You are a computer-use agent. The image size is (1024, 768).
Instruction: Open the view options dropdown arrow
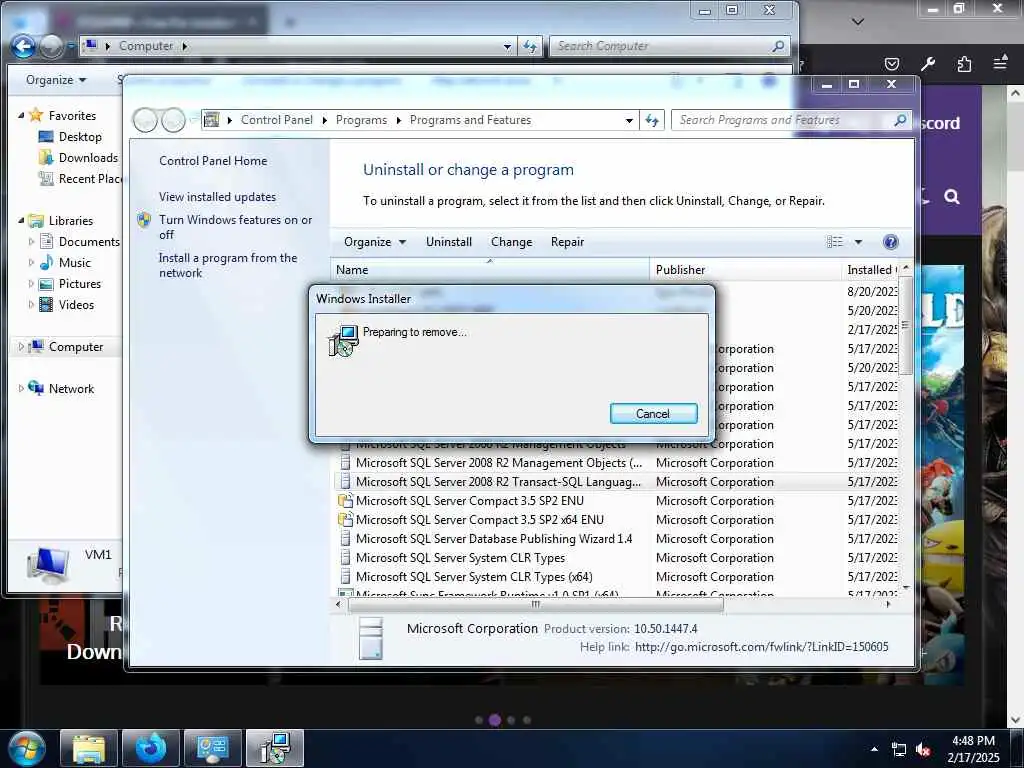[858, 242]
